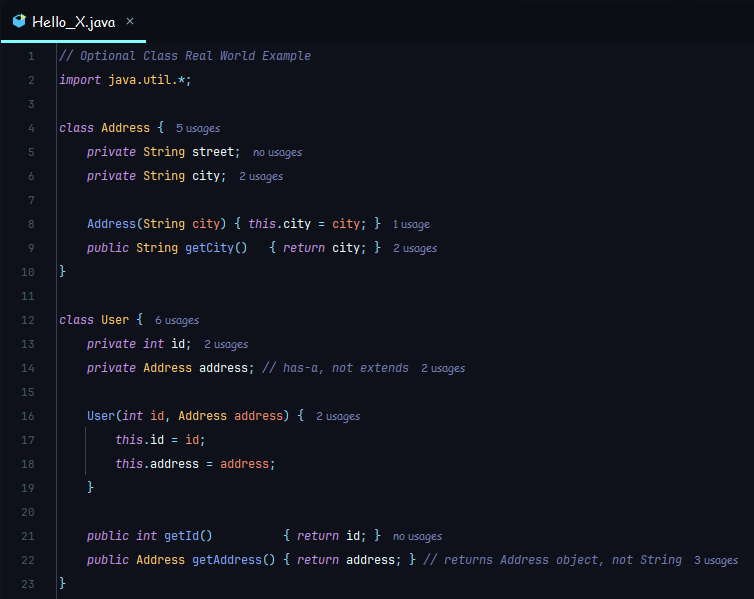Click 'Address(String city)' constructor signature
The image size is (754, 599).
[x=156, y=224]
